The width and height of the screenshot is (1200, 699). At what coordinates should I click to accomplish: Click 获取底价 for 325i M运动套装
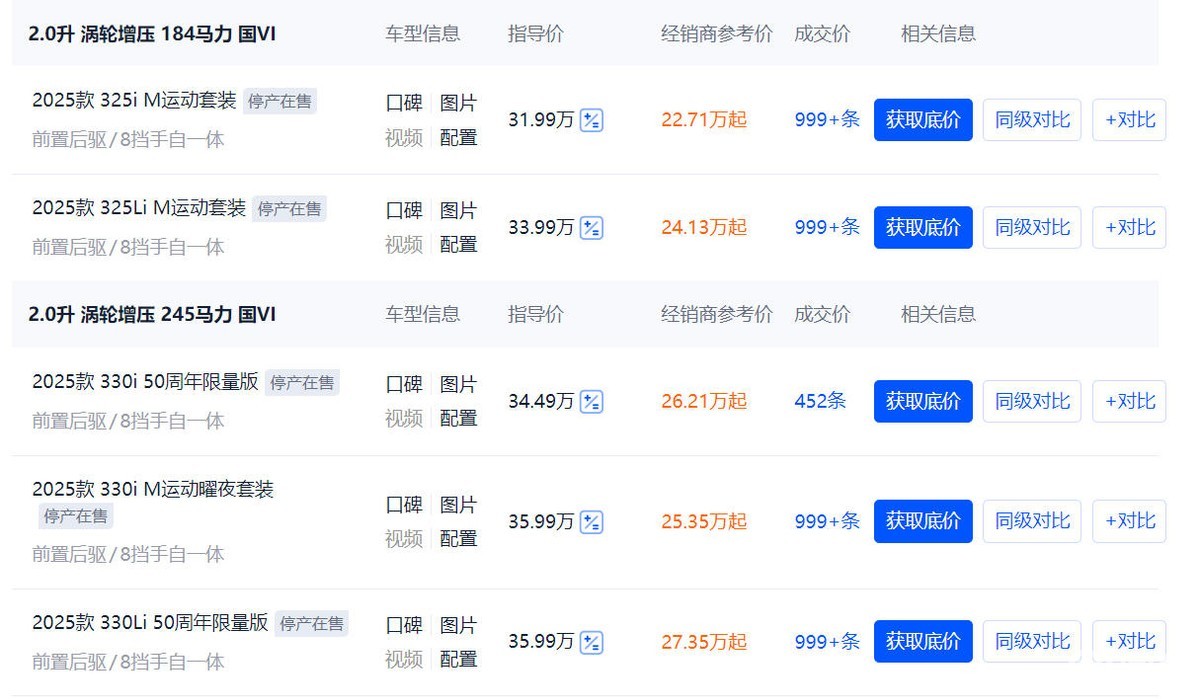pos(922,119)
